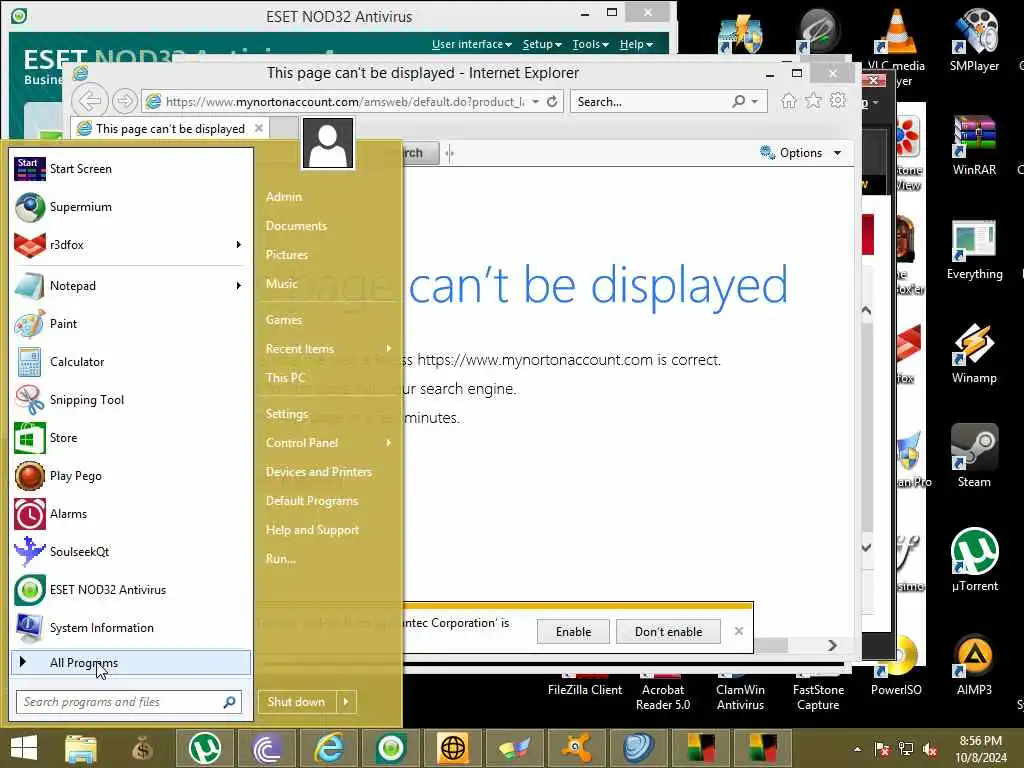Expand the Notepad jump list arrow

click(238, 285)
